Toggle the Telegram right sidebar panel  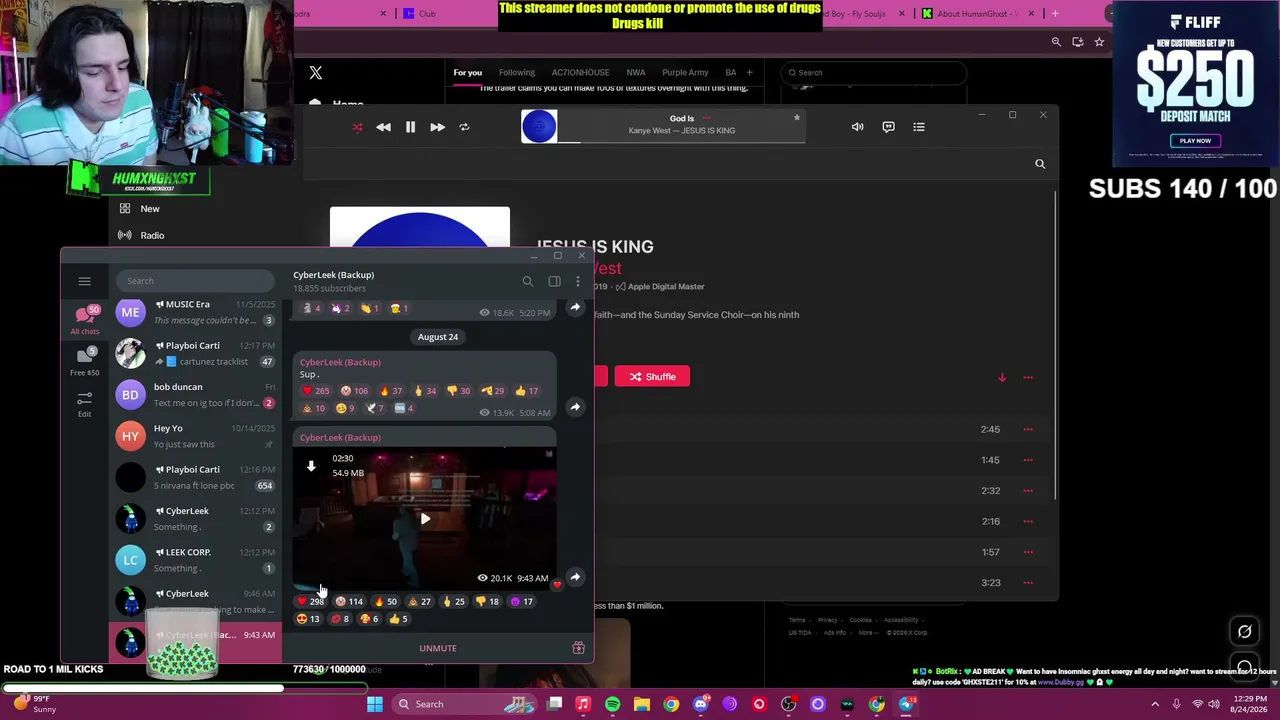554,281
